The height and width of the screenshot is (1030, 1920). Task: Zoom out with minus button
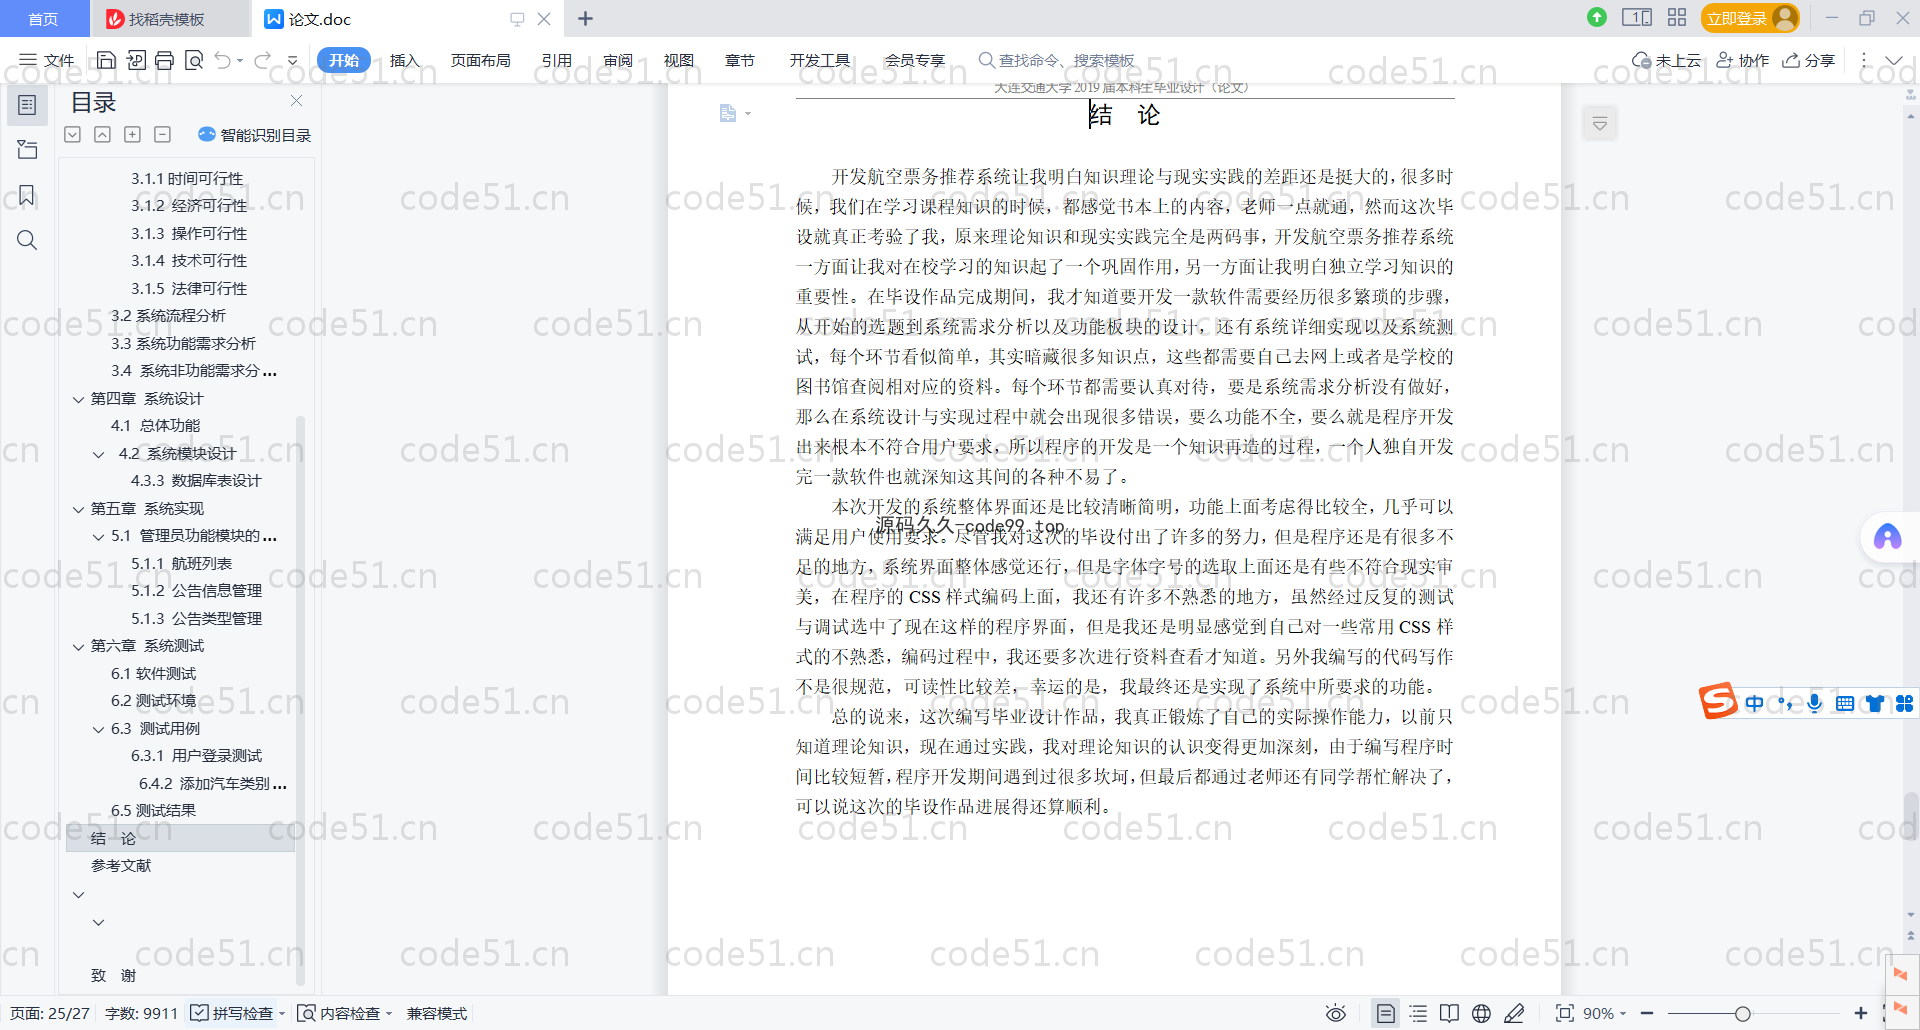click(x=1647, y=1013)
